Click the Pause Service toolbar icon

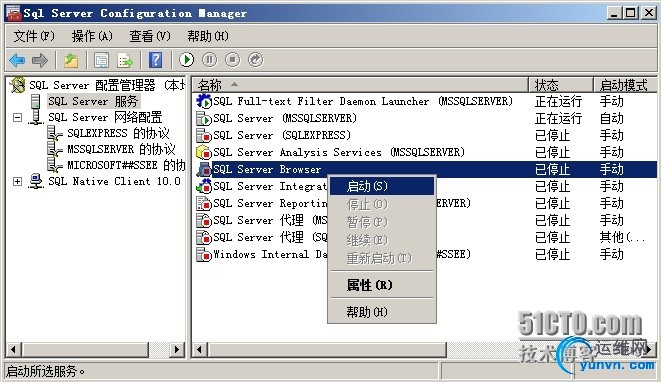210,60
